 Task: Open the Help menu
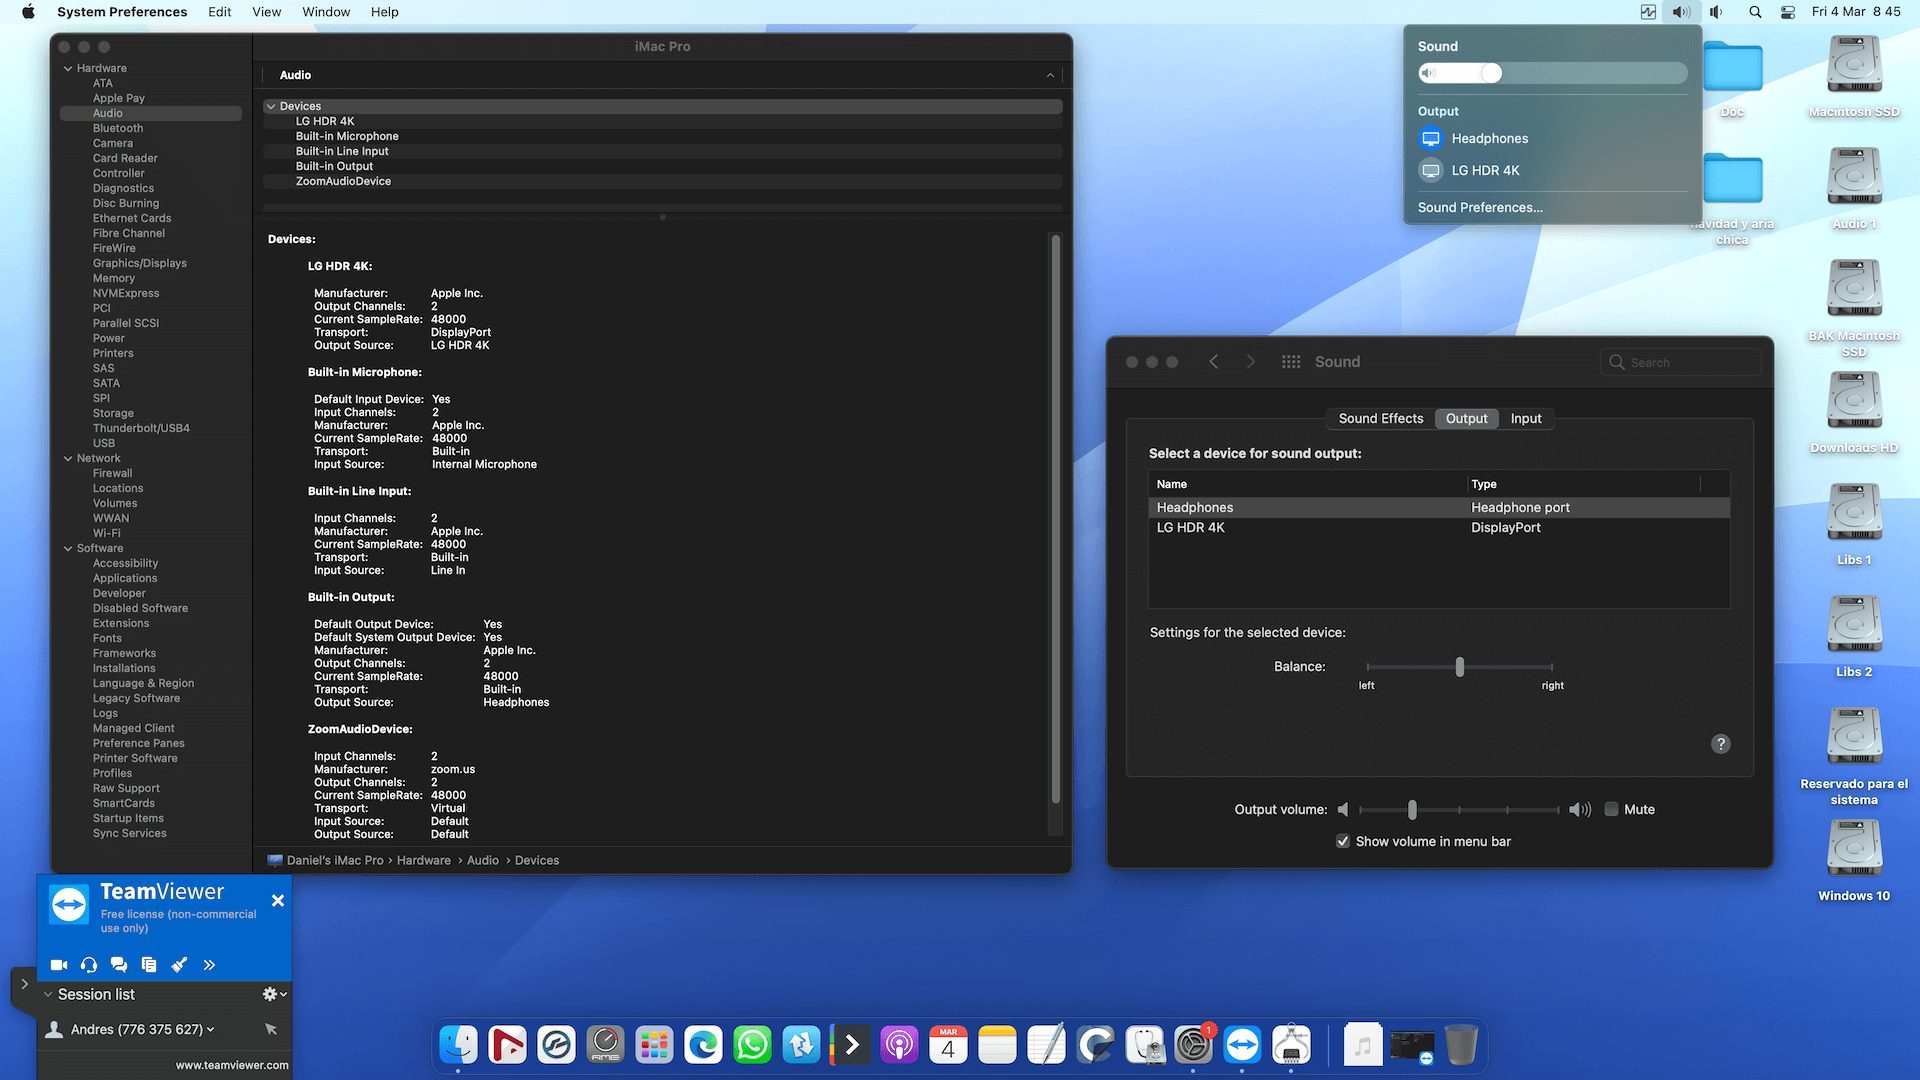point(384,12)
